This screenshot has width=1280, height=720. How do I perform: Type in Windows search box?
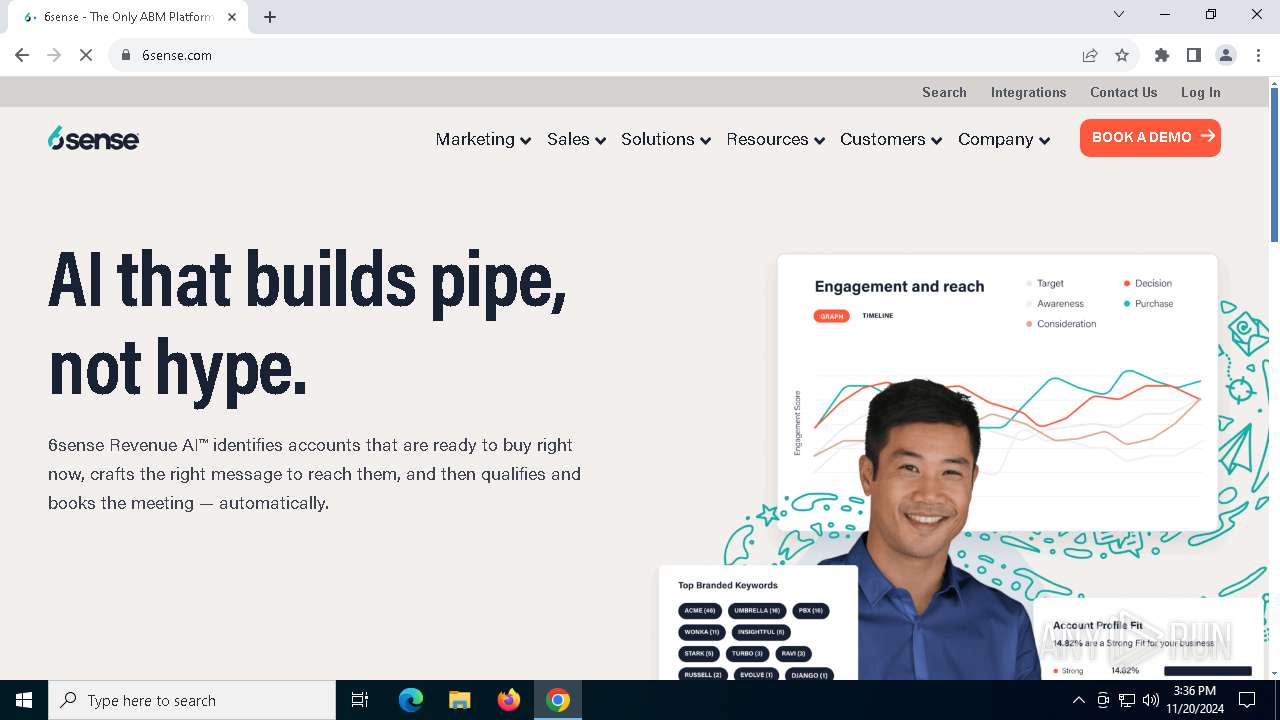point(192,700)
